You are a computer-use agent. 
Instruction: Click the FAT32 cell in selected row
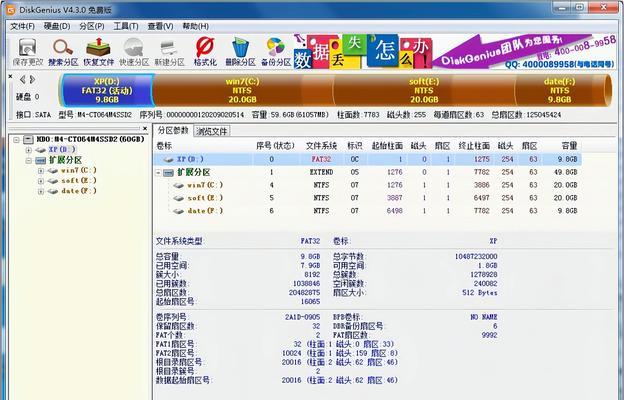[x=322, y=159]
